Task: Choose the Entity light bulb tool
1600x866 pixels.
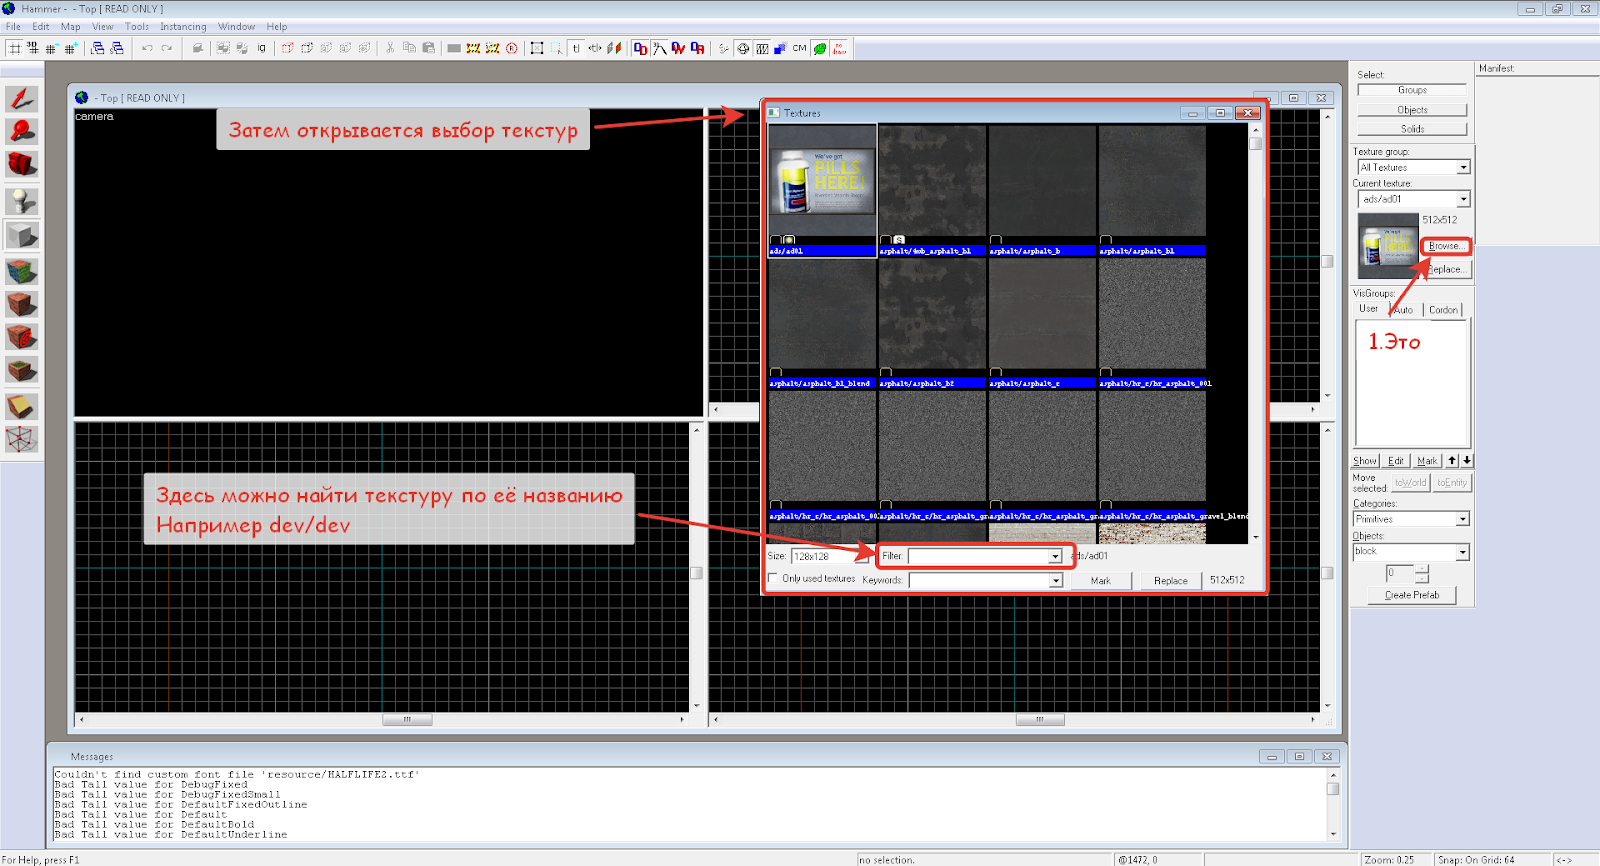Action: click(x=22, y=201)
